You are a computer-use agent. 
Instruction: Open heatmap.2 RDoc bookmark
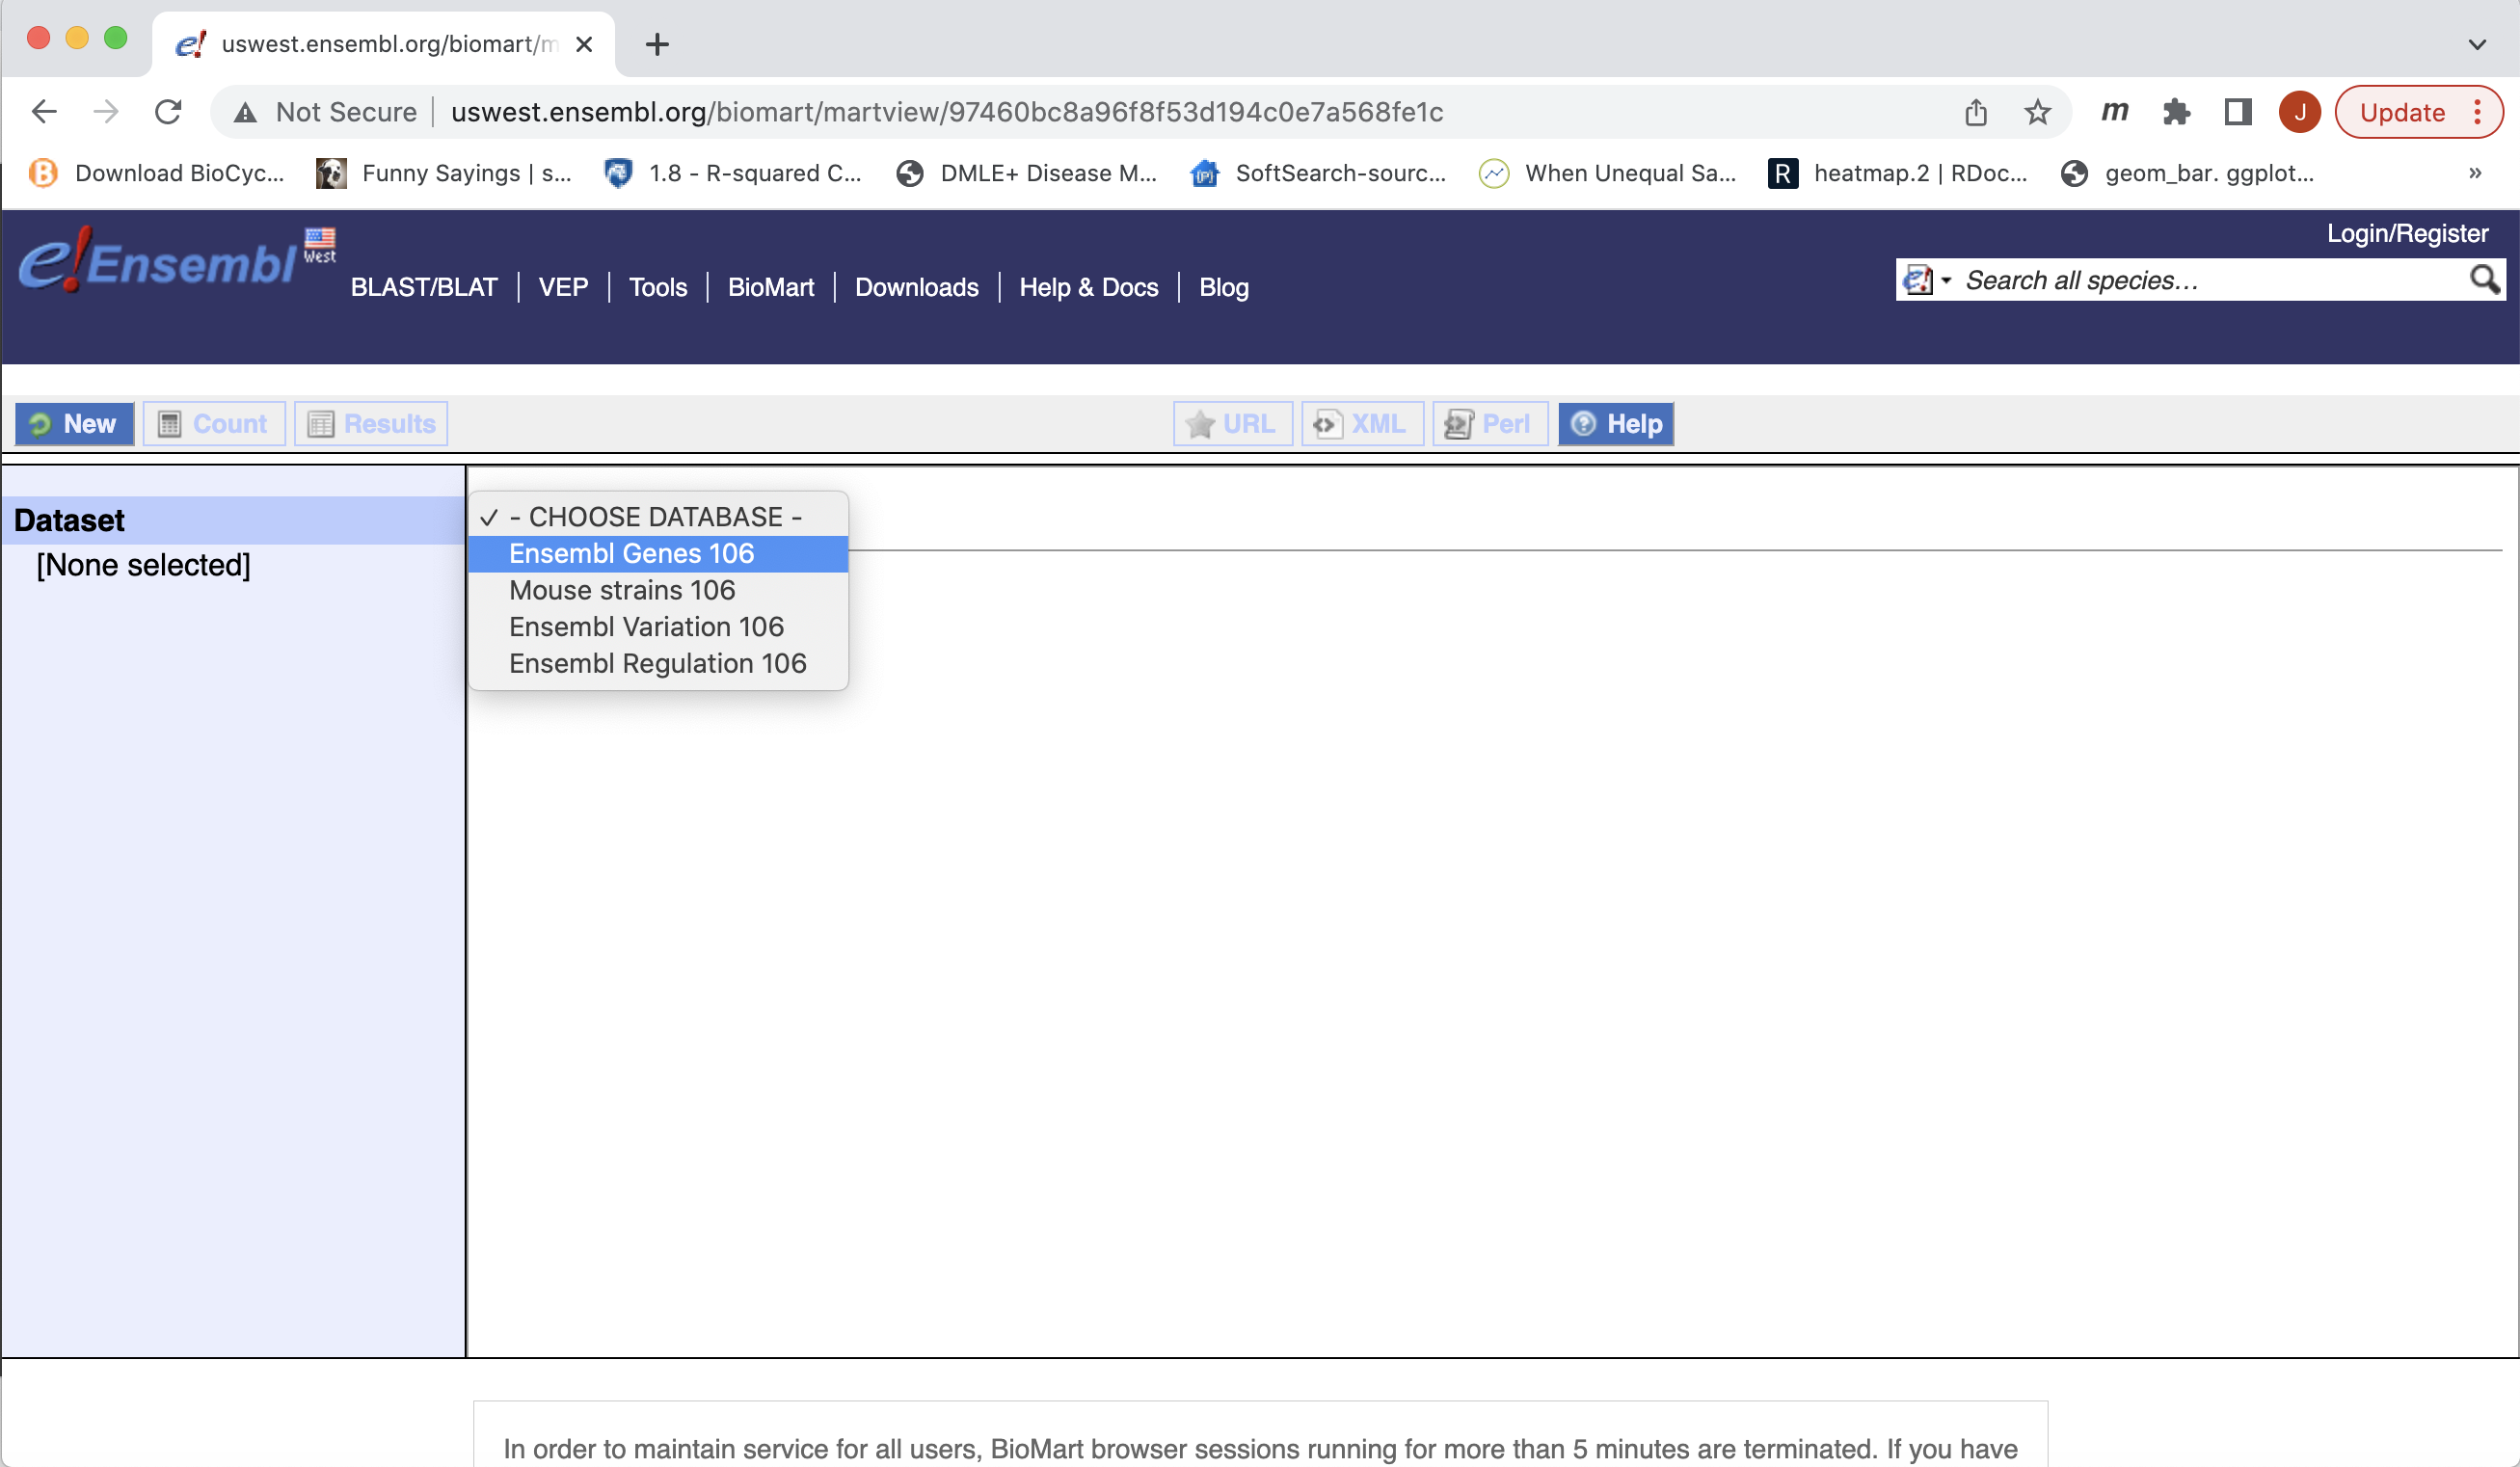click(1897, 173)
